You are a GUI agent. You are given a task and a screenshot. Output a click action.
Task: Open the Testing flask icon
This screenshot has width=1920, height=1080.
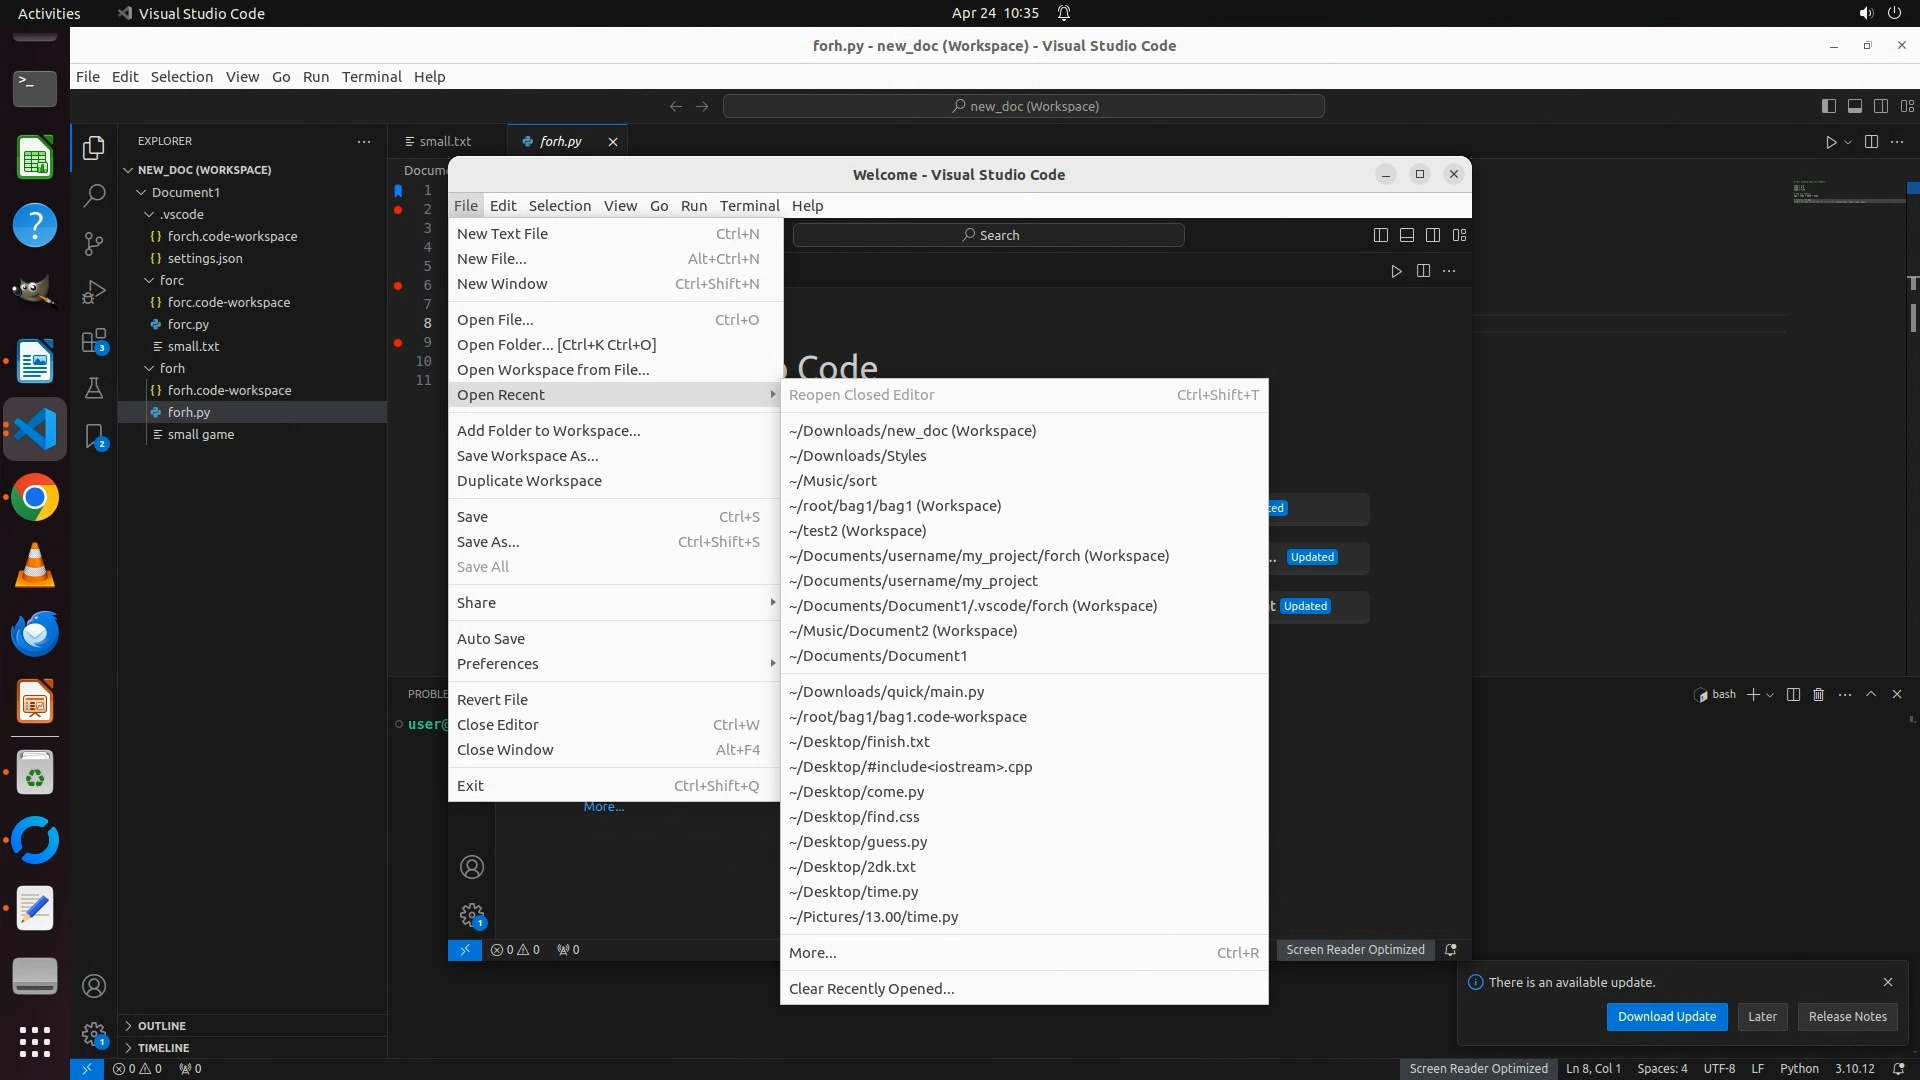pos(94,388)
